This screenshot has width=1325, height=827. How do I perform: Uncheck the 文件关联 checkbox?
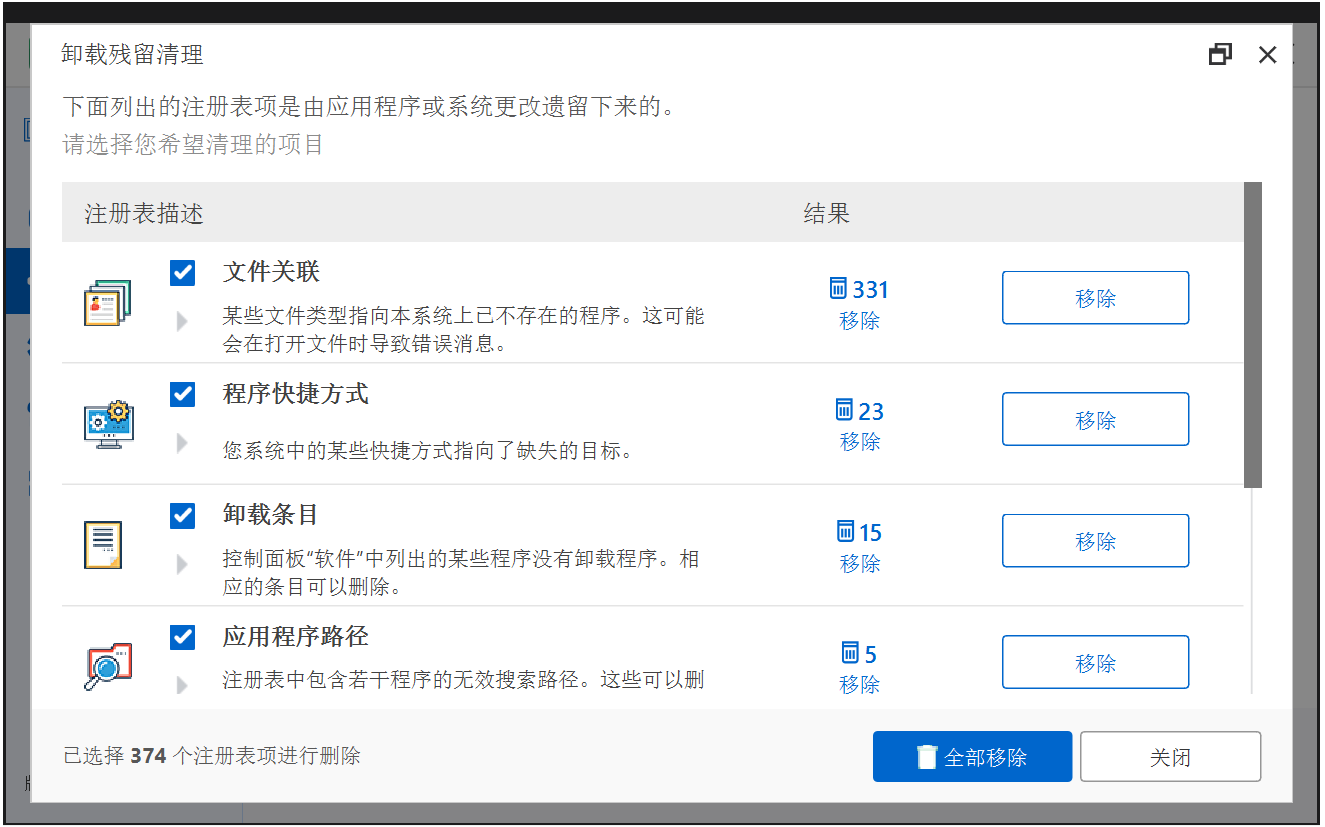(x=182, y=273)
